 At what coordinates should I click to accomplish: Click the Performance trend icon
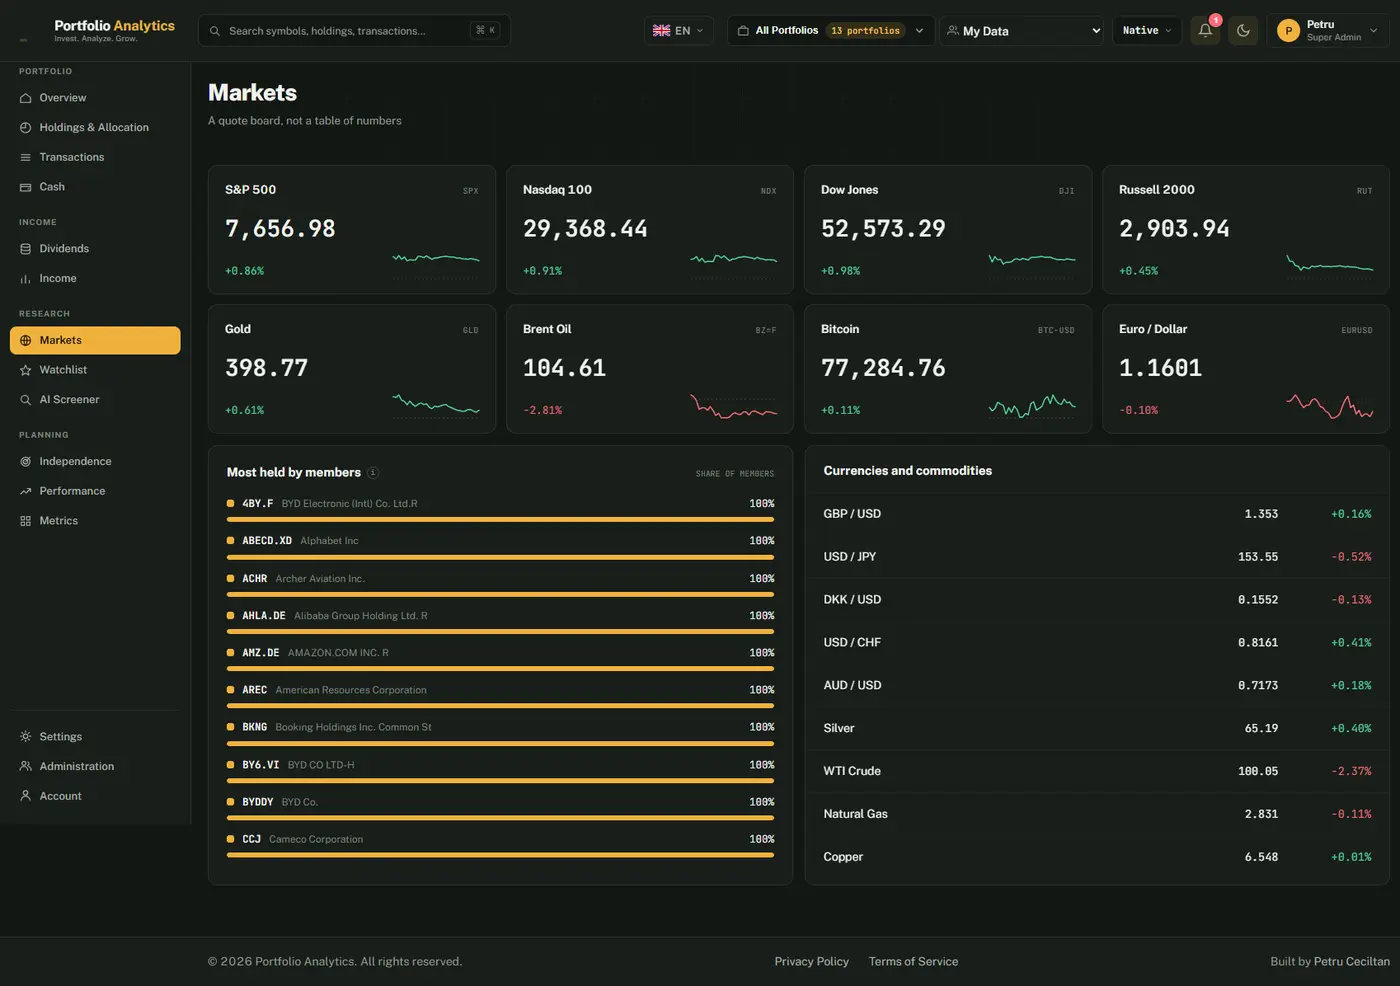[26, 491]
